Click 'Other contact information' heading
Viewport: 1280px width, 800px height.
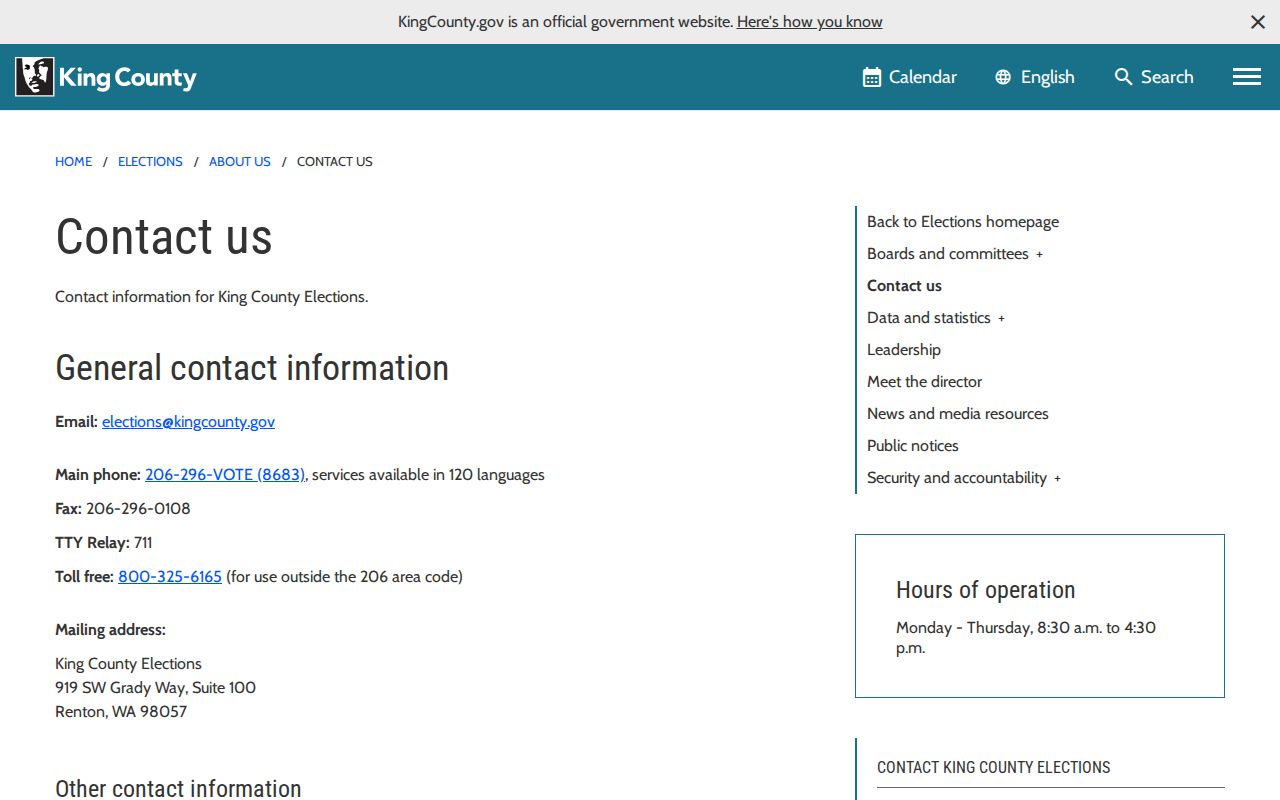tap(178, 788)
